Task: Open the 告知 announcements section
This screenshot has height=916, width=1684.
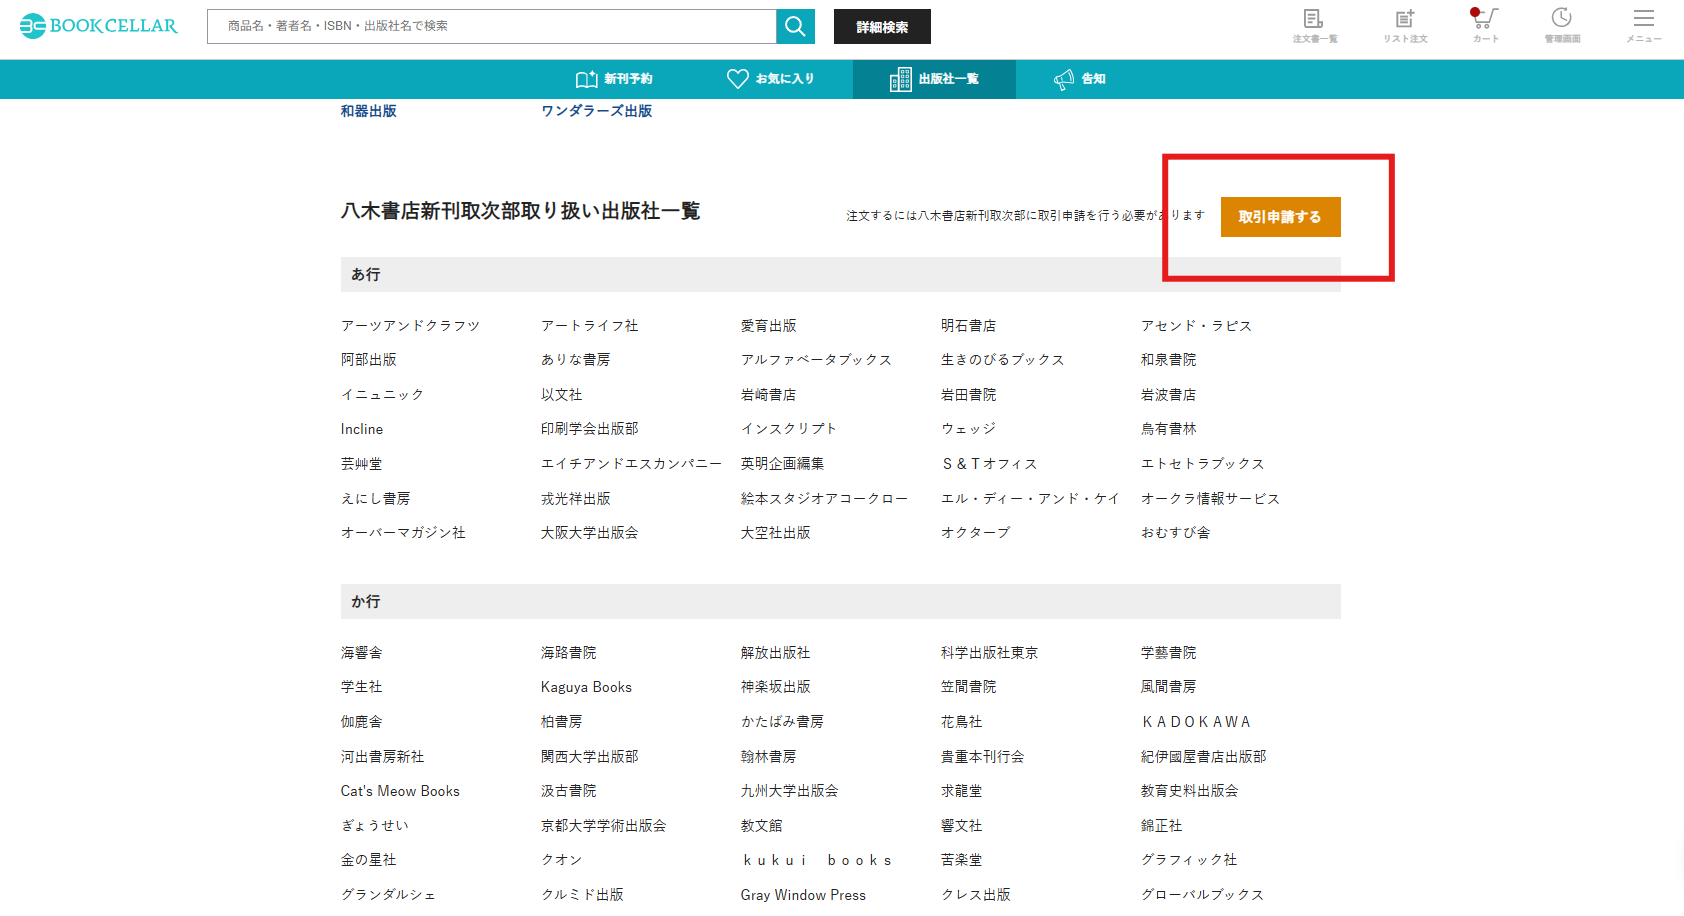Action: coord(1079,79)
